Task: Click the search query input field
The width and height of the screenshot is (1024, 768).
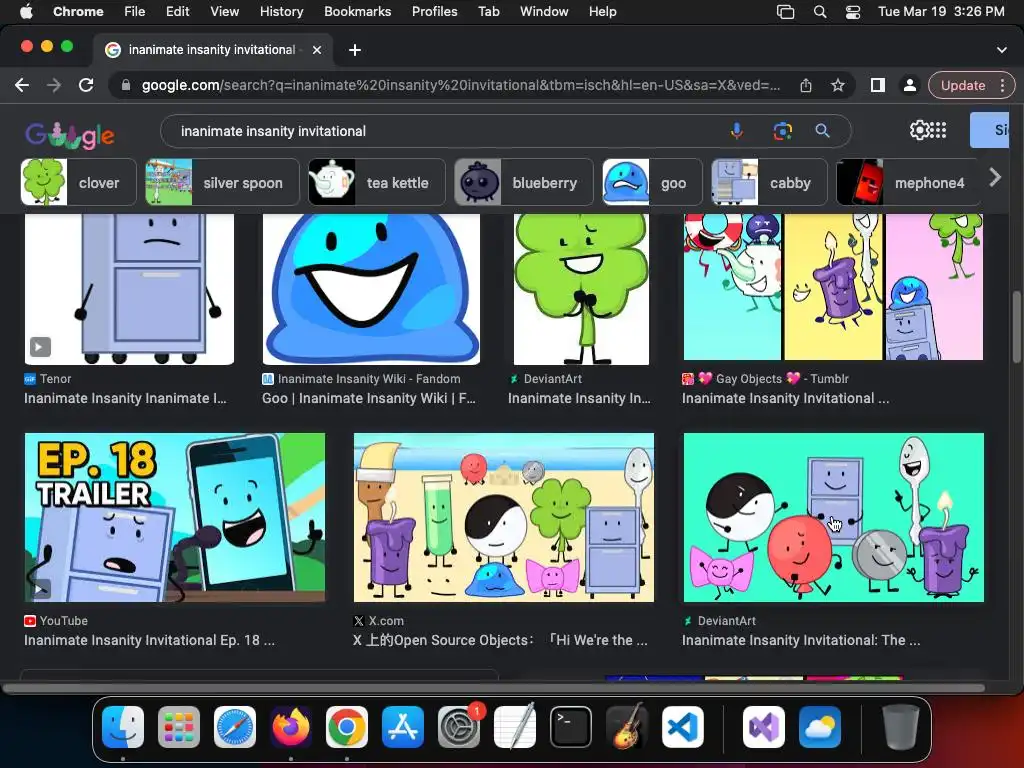Action: (x=444, y=131)
